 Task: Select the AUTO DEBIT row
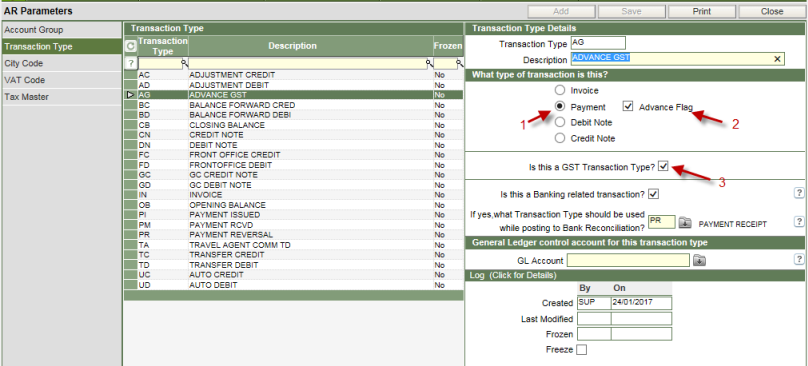294,285
